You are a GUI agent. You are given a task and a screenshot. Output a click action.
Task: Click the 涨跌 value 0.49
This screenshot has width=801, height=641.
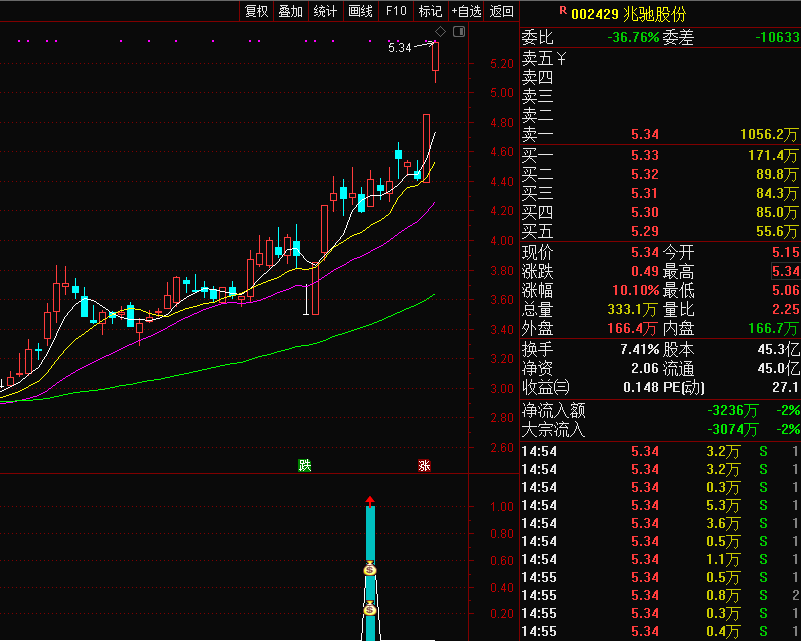coord(645,271)
